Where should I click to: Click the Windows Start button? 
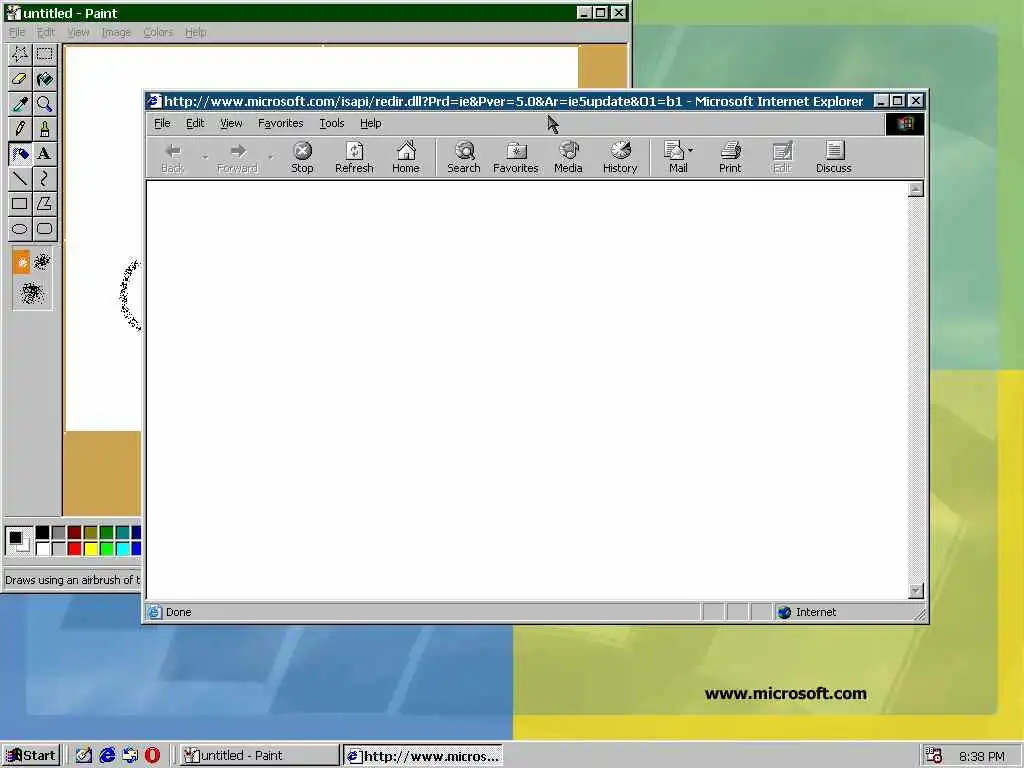[31, 756]
